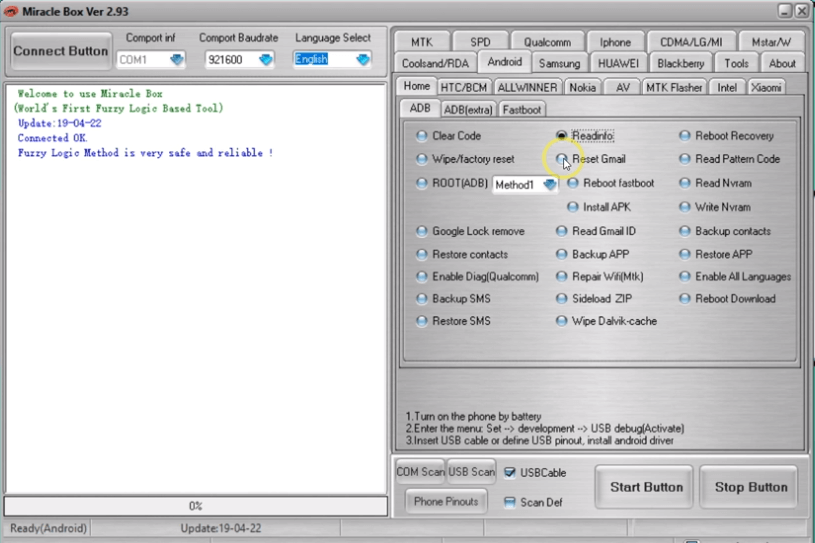The image size is (815, 543).
Task: Switch to the Fastboot tab
Action: pyautogui.click(x=522, y=110)
